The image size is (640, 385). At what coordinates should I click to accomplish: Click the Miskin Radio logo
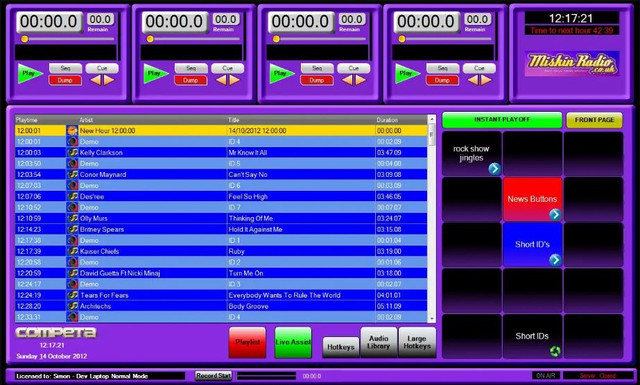[572, 64]
